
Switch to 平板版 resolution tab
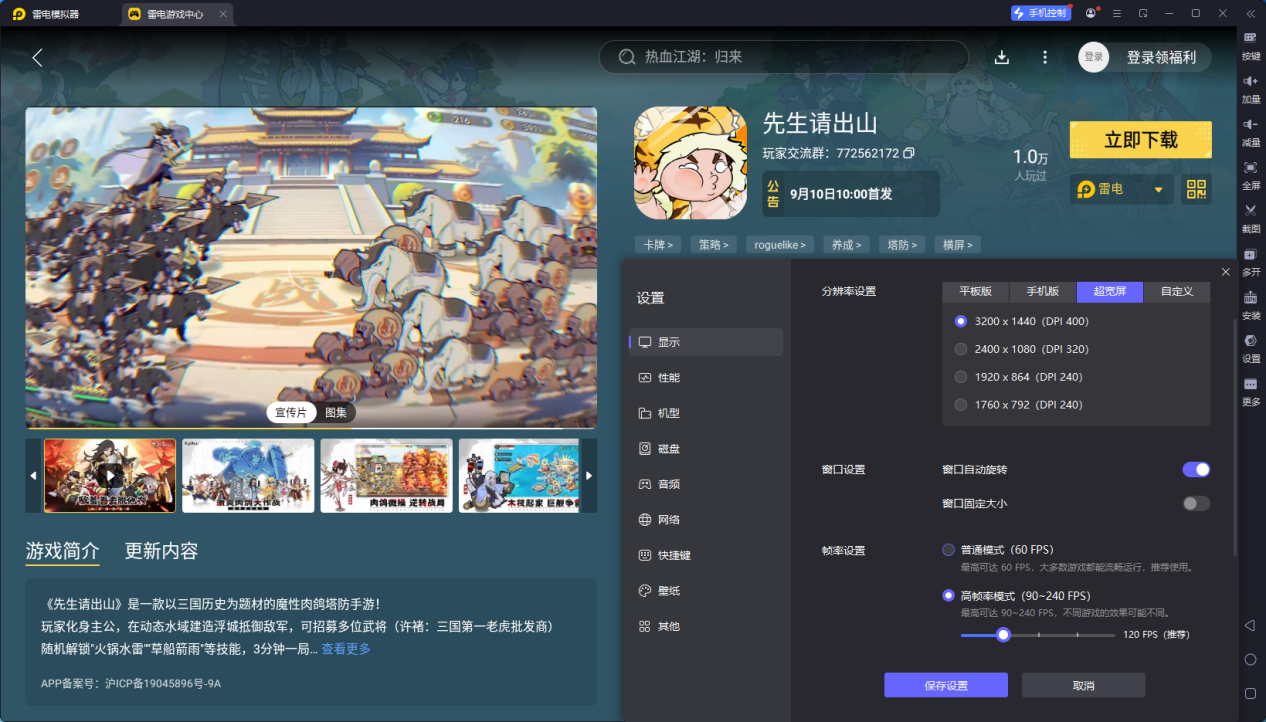(x=975, y=291)
